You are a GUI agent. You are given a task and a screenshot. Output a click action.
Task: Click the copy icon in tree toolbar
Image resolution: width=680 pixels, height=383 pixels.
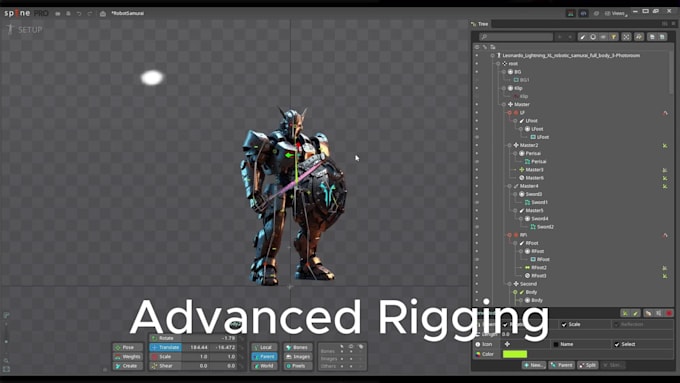click(652, 37)
